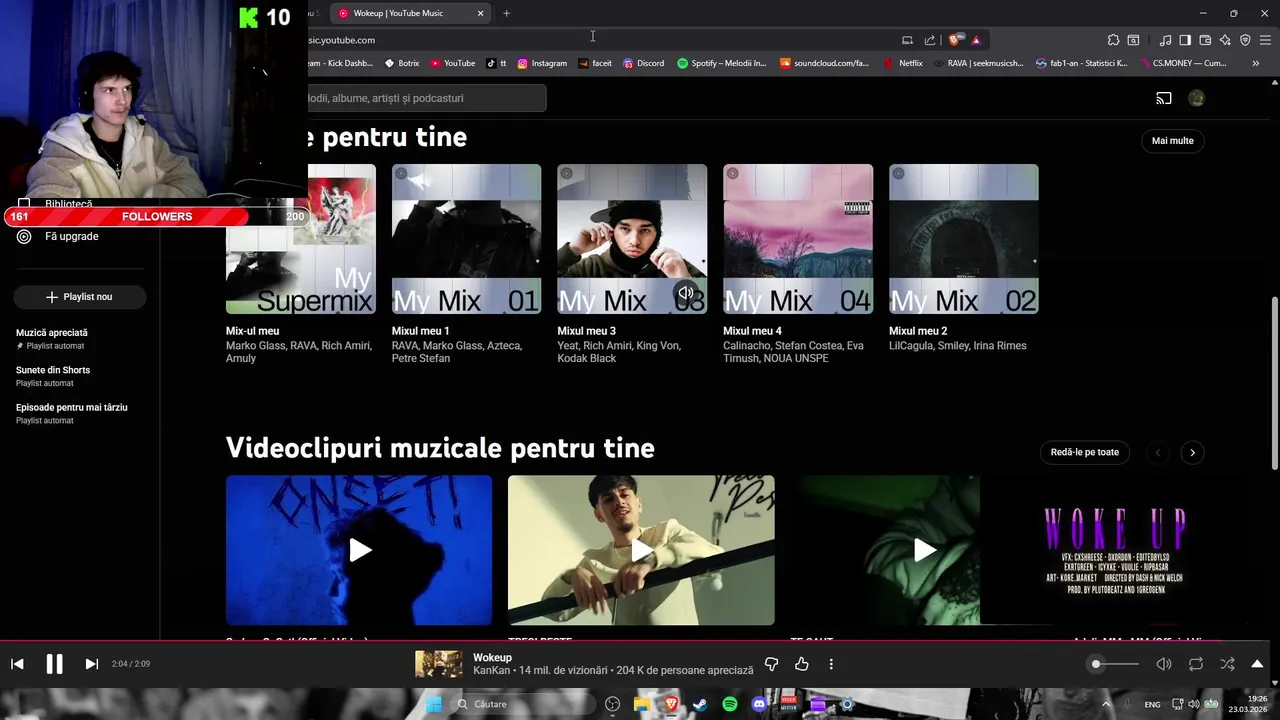The image size is (1280, 720).
Task: Open the My Mix 01 card
Action: point(466,239)
